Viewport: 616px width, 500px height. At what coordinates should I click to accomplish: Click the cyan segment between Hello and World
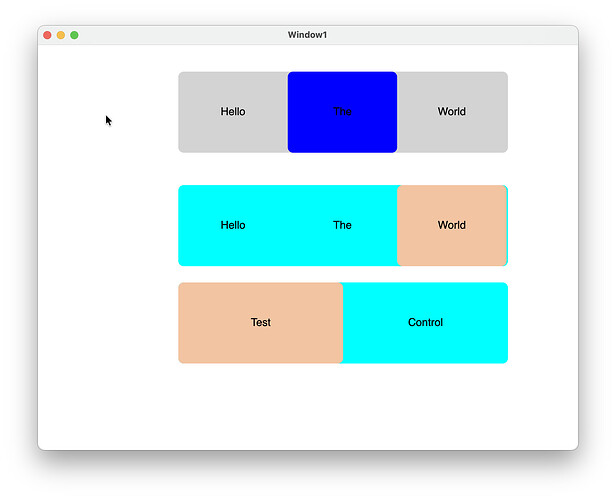click(342, 225)
